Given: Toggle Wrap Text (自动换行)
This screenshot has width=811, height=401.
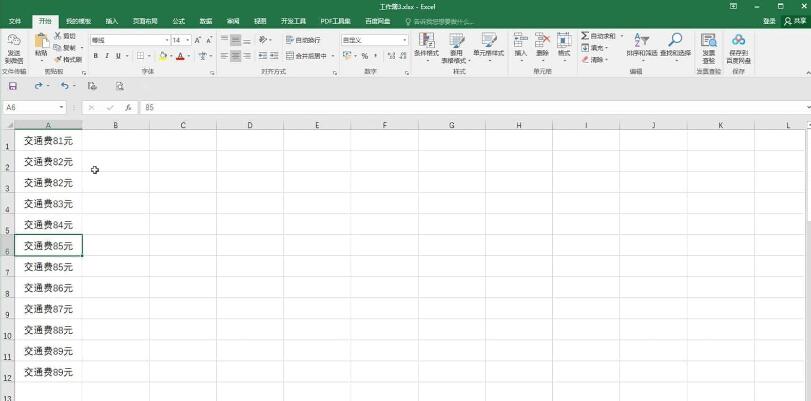Looking at the screenshot, I should click(x=303, y=40).
